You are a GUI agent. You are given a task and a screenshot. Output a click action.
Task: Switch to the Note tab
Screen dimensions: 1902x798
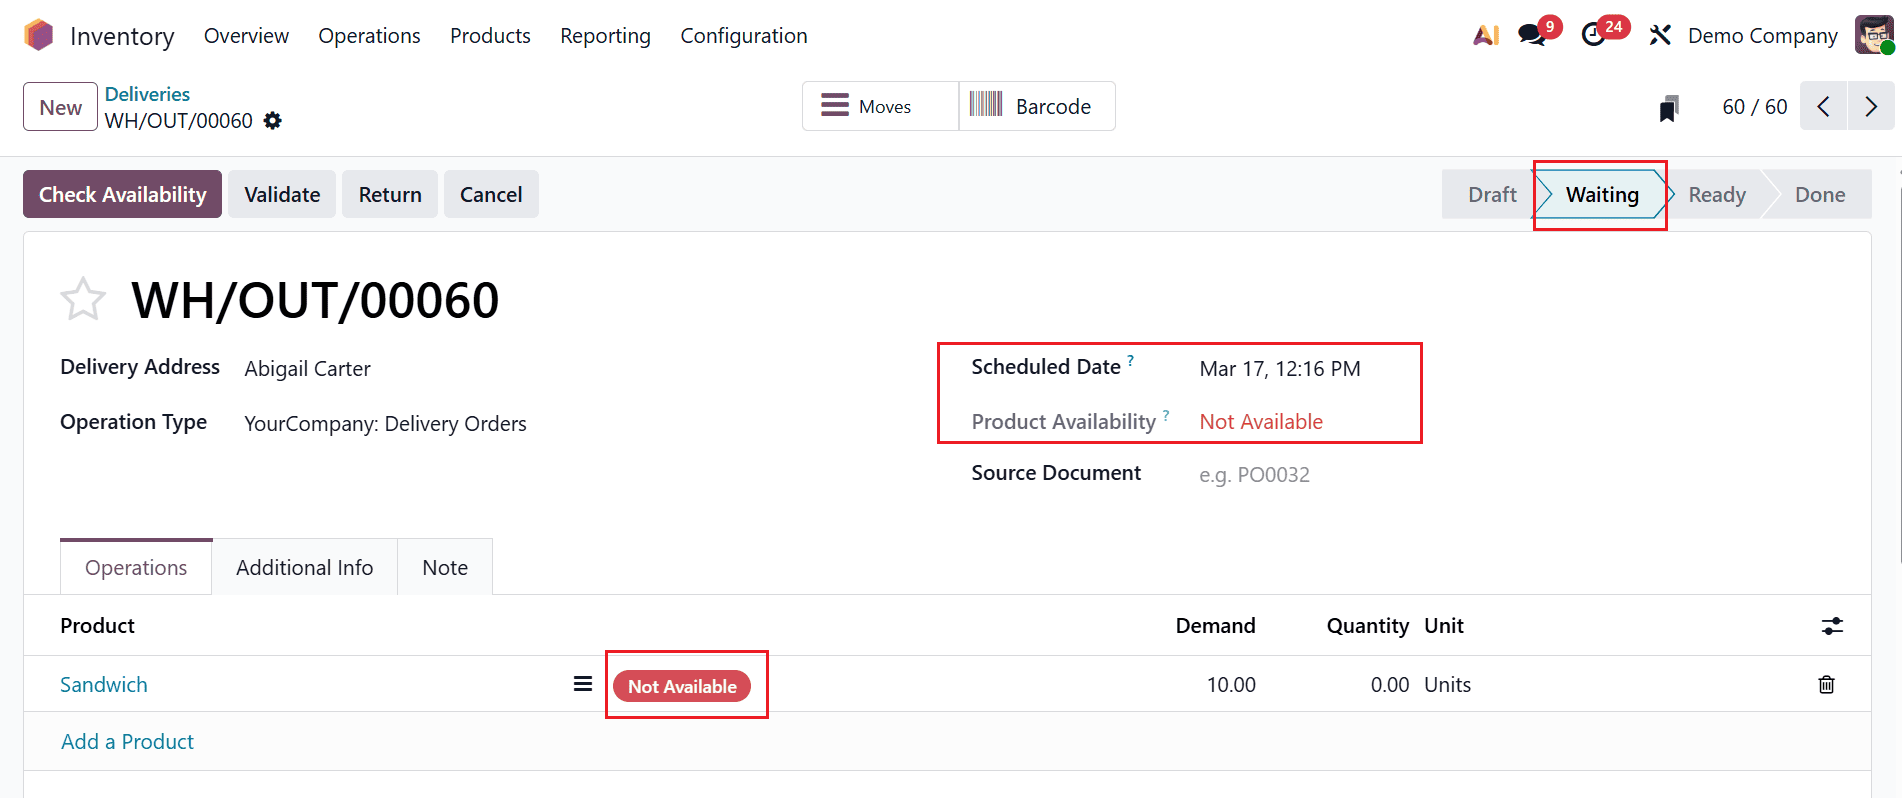(x=445, y=567)
